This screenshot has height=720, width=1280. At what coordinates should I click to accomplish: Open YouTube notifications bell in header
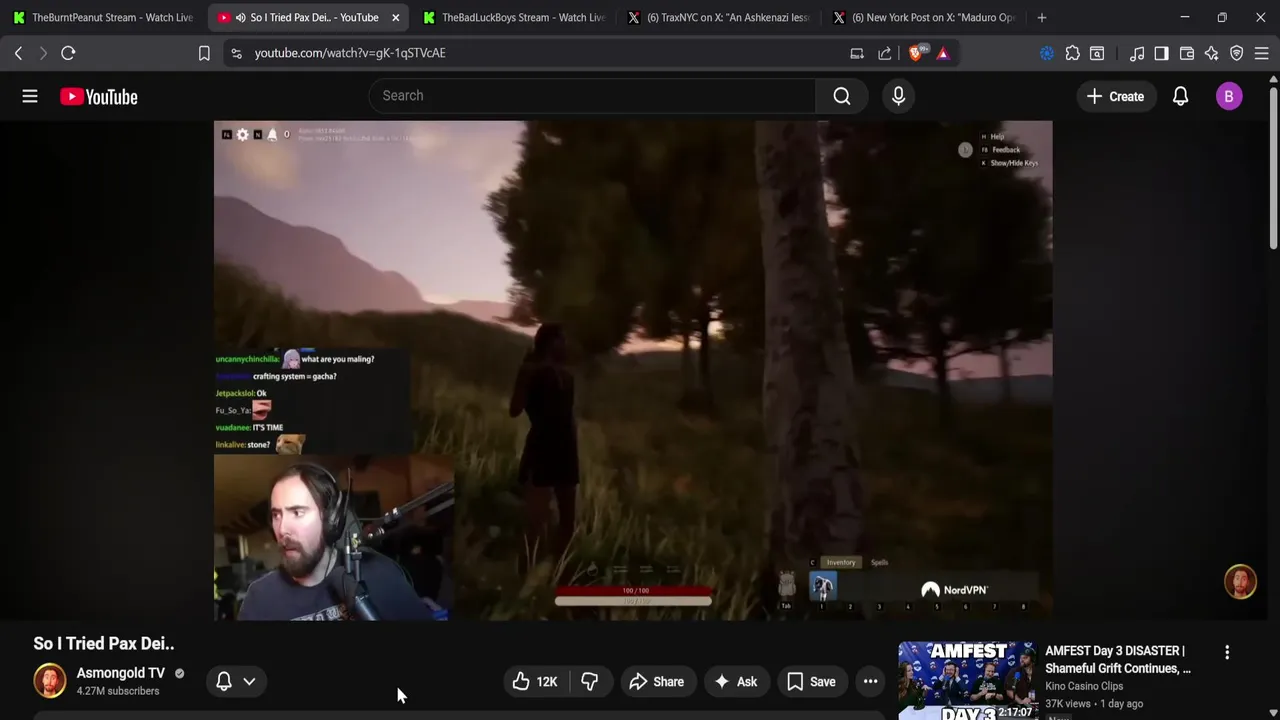tap(1180, 96)
